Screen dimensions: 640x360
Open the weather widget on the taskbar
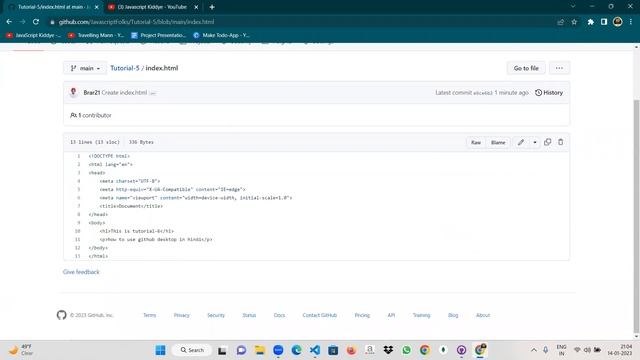pos(21,350)
